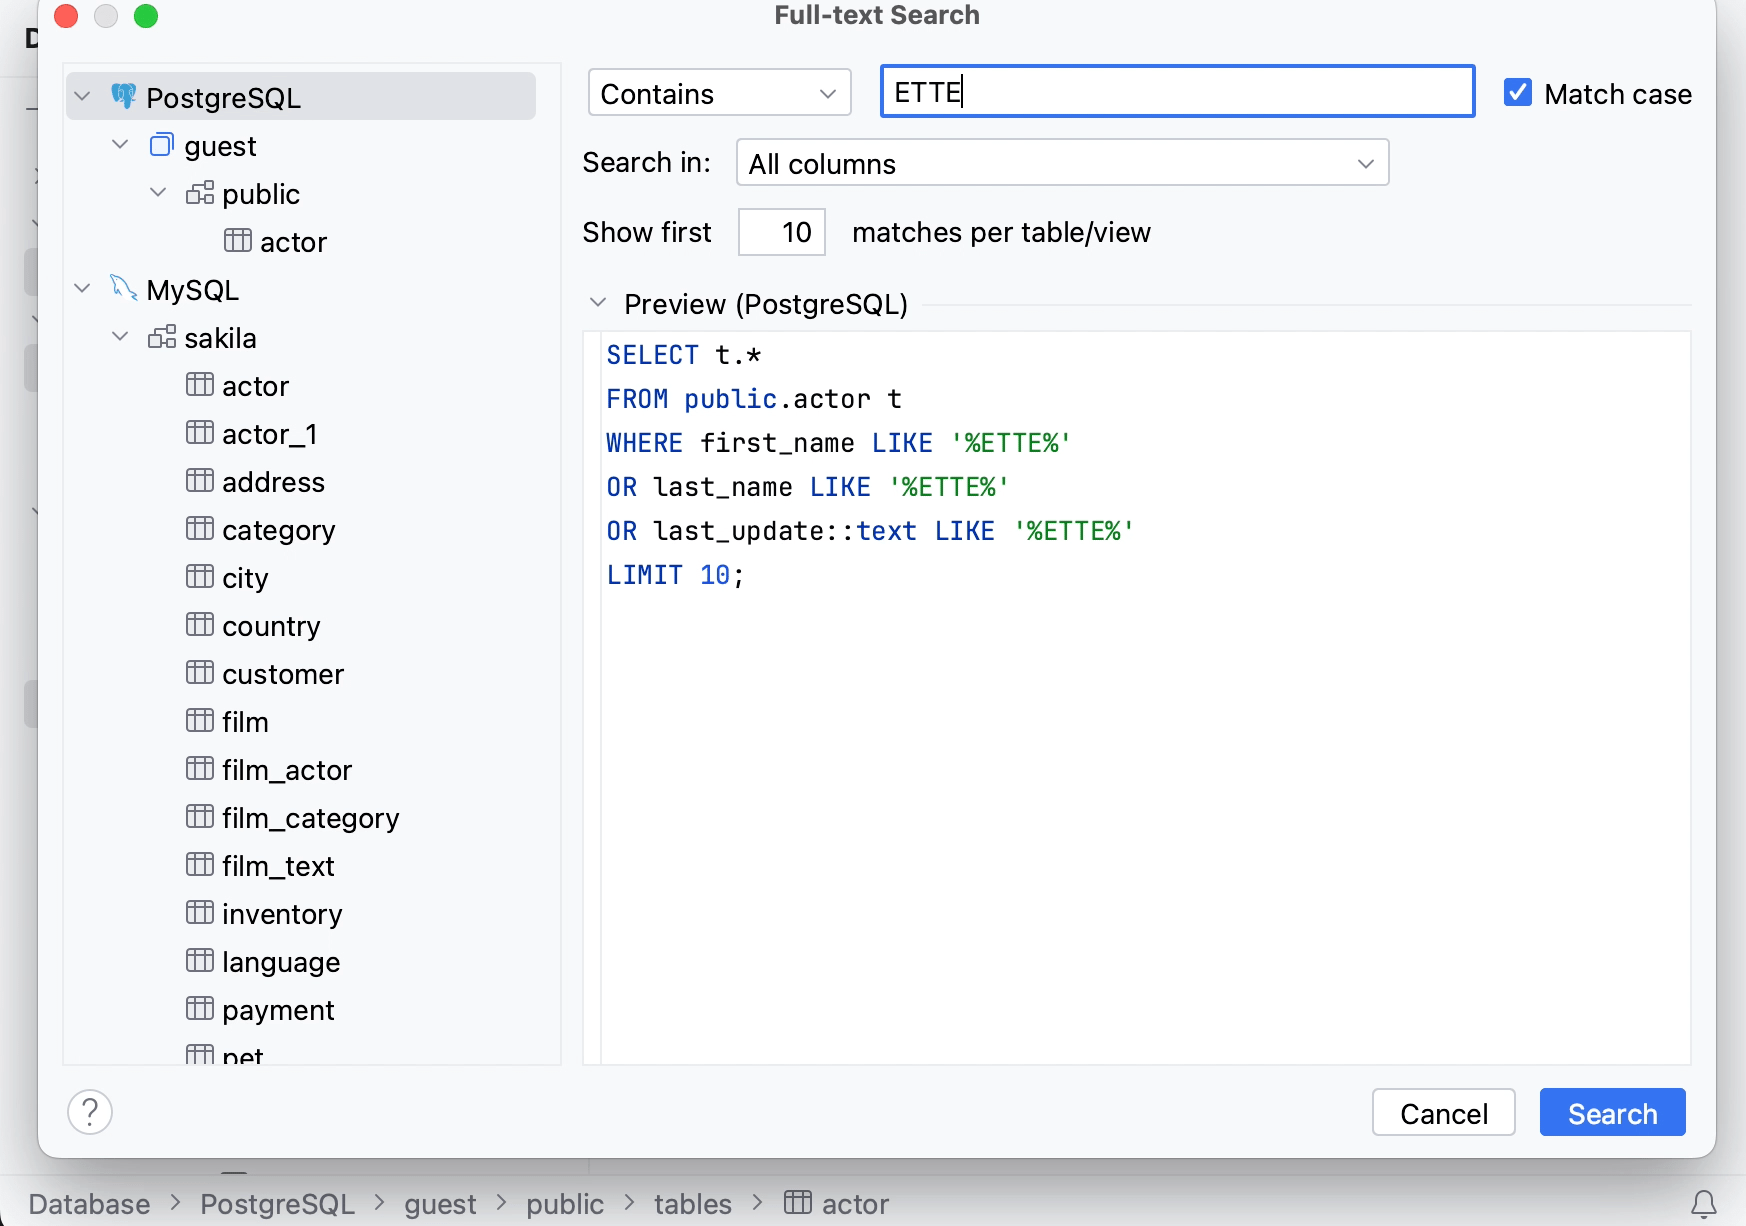Select the customer table in tree
This screenshot has width=1746, height=1226.
[282, 674]
